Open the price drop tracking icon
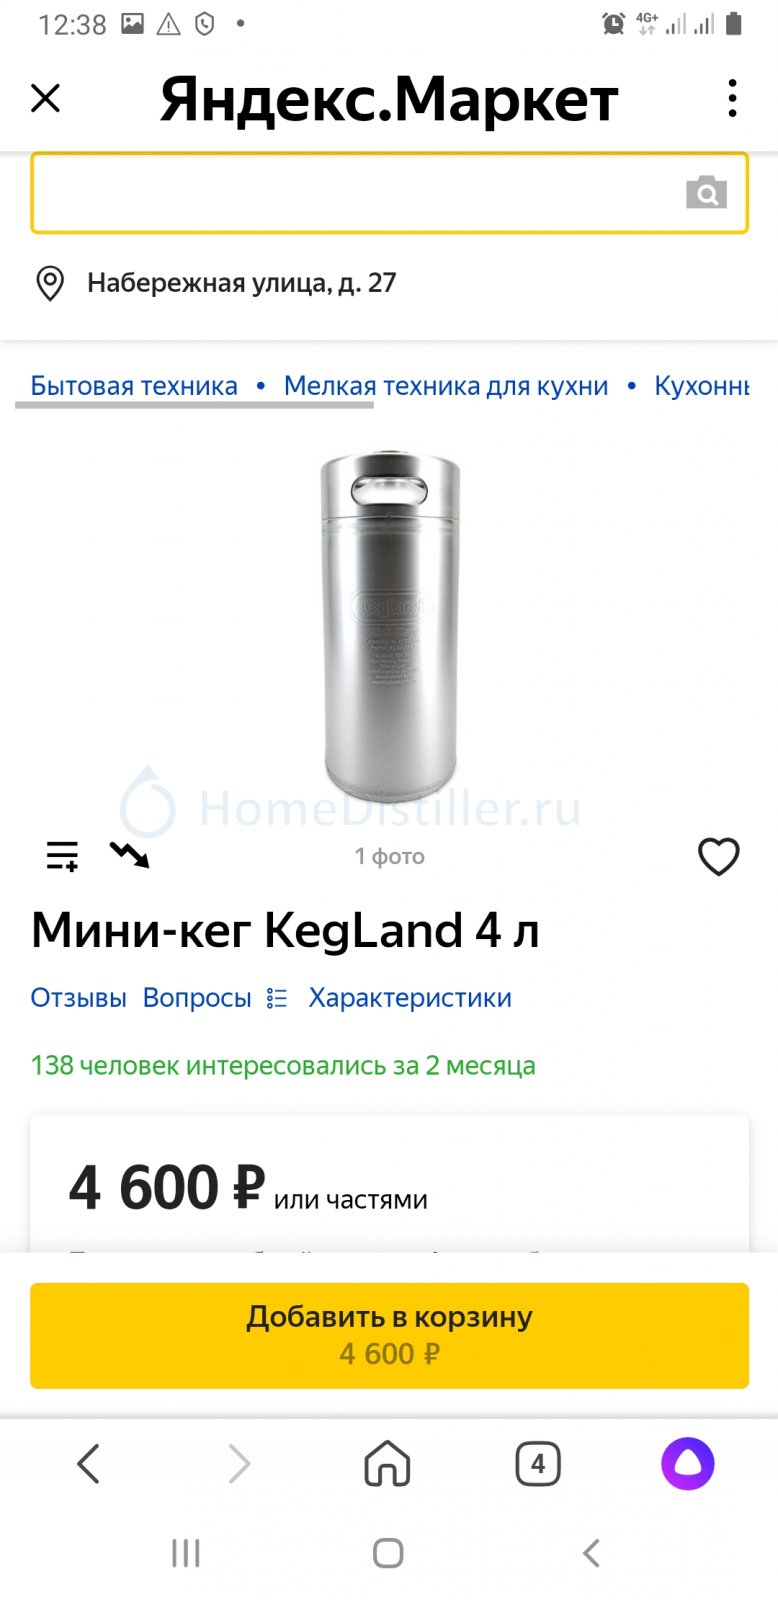 tap(130, 854)
